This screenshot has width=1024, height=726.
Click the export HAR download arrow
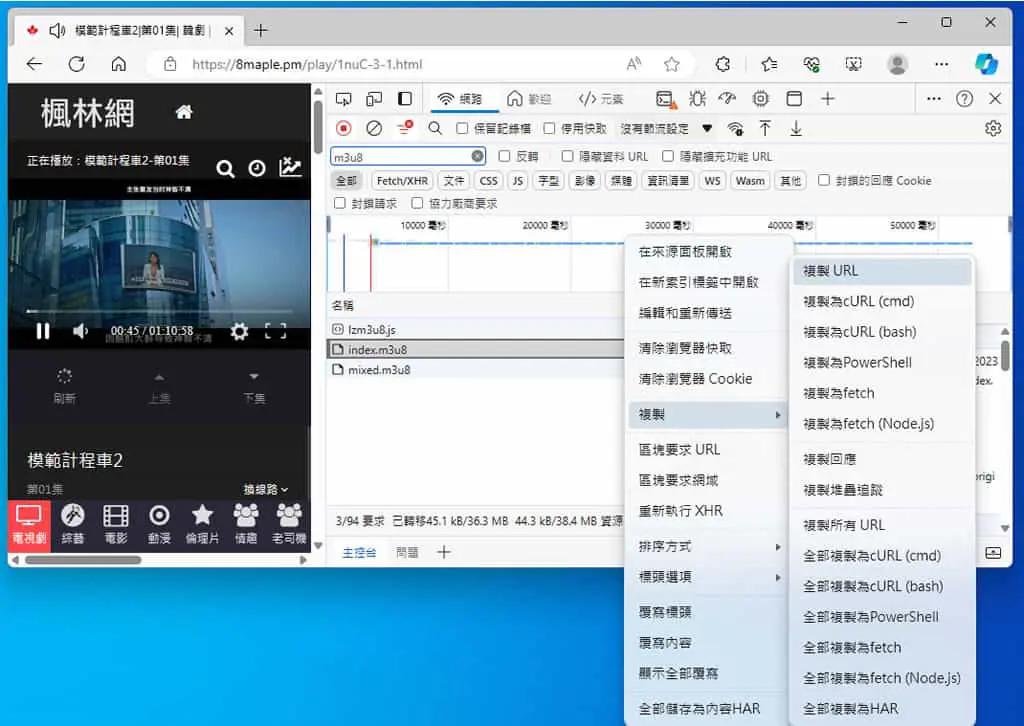(795, 129)
